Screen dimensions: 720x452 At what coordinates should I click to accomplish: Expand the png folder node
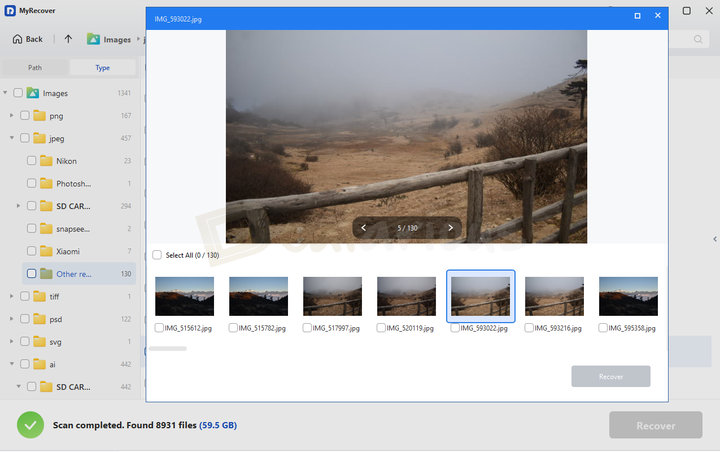(11, 115)
